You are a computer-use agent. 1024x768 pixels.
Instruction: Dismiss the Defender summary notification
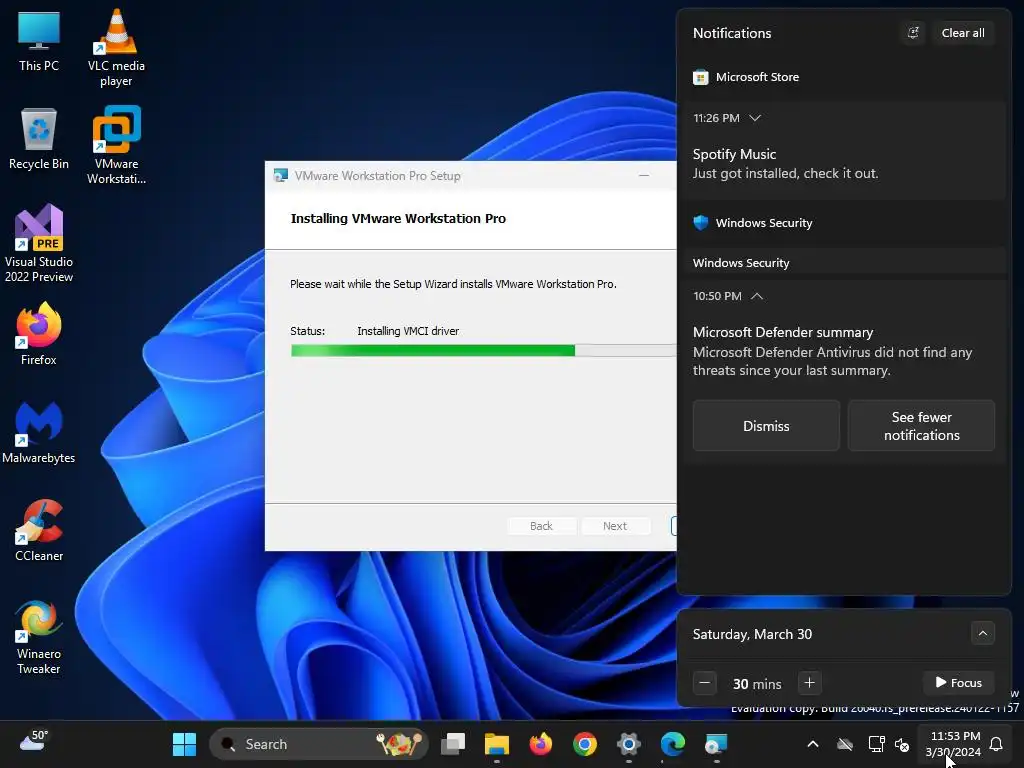tap(766, 426)
